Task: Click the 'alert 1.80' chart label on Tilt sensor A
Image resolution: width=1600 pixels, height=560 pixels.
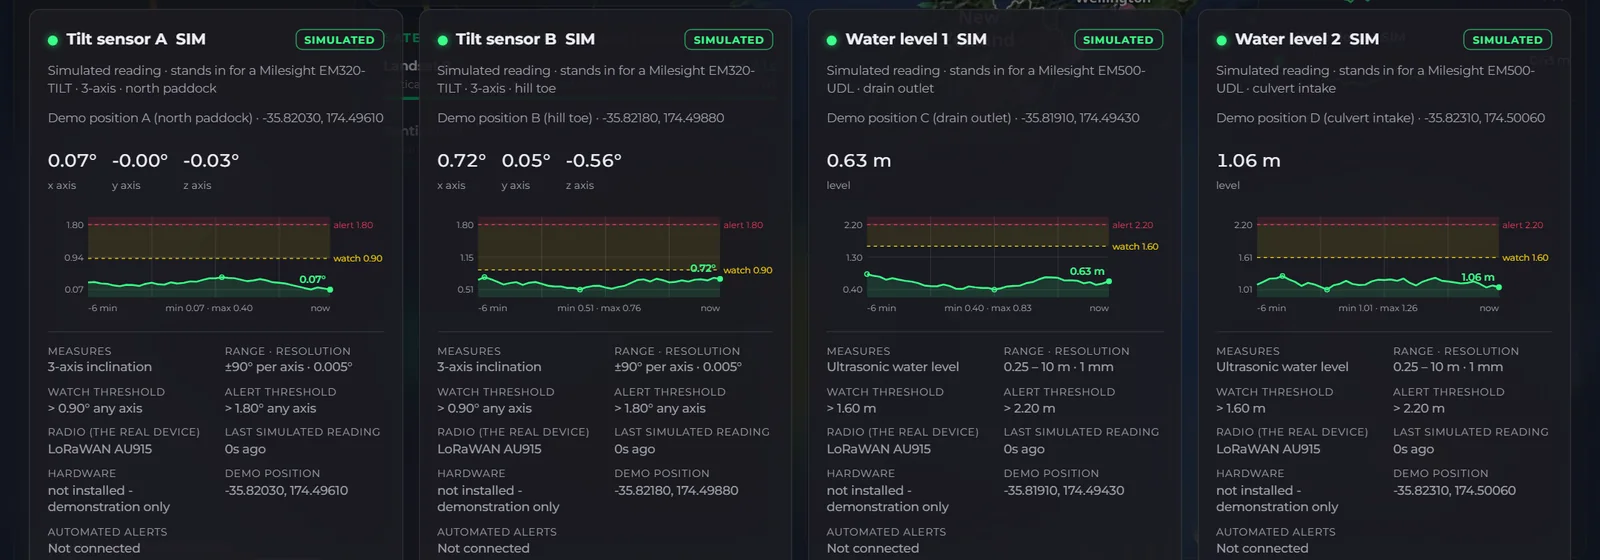Action: coord(353,225)
